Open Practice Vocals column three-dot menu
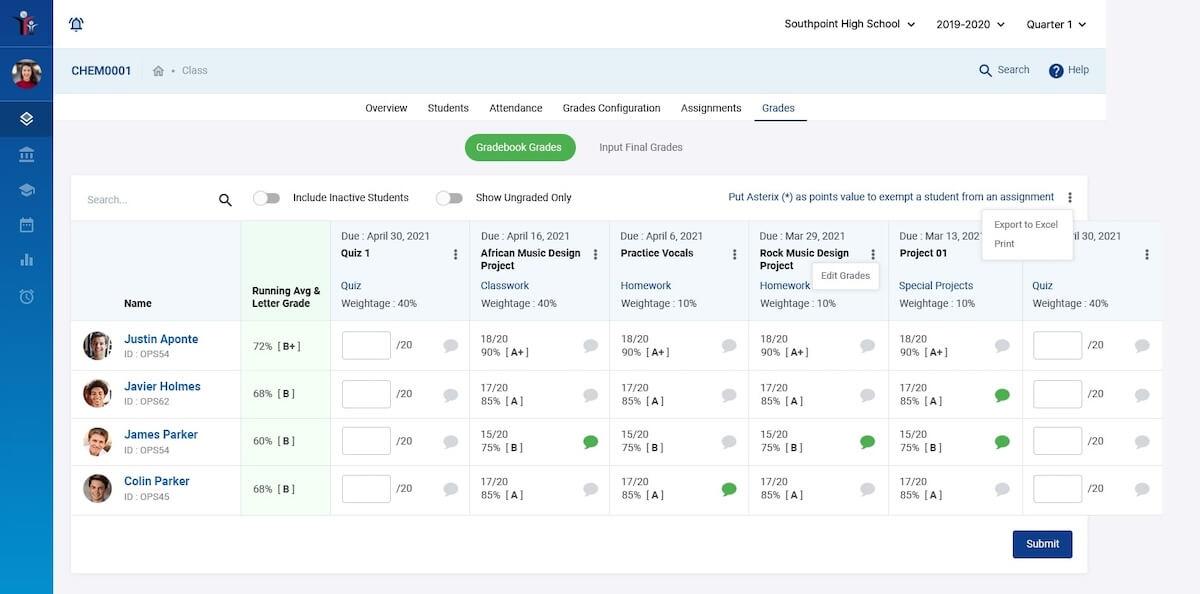The height and width of the screenshot is (594, 1200). pos(733,255)
